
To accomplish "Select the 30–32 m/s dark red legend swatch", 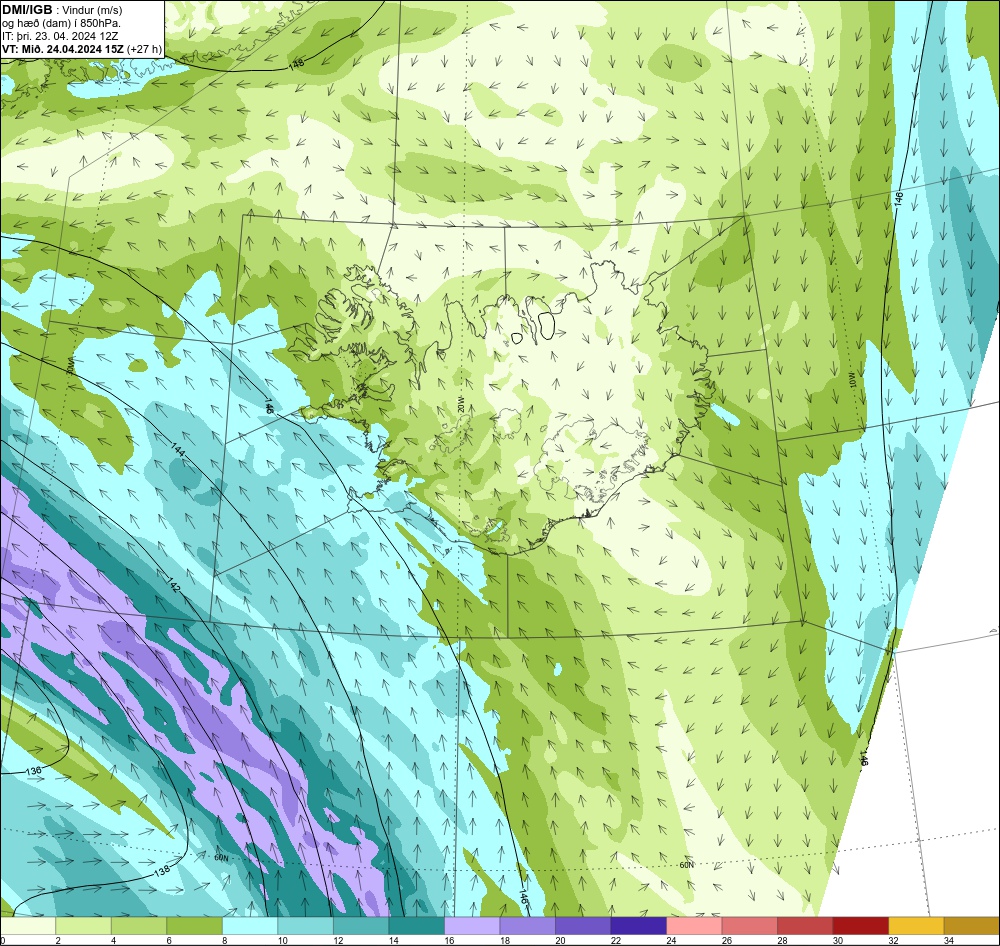I will pos(860,926).
